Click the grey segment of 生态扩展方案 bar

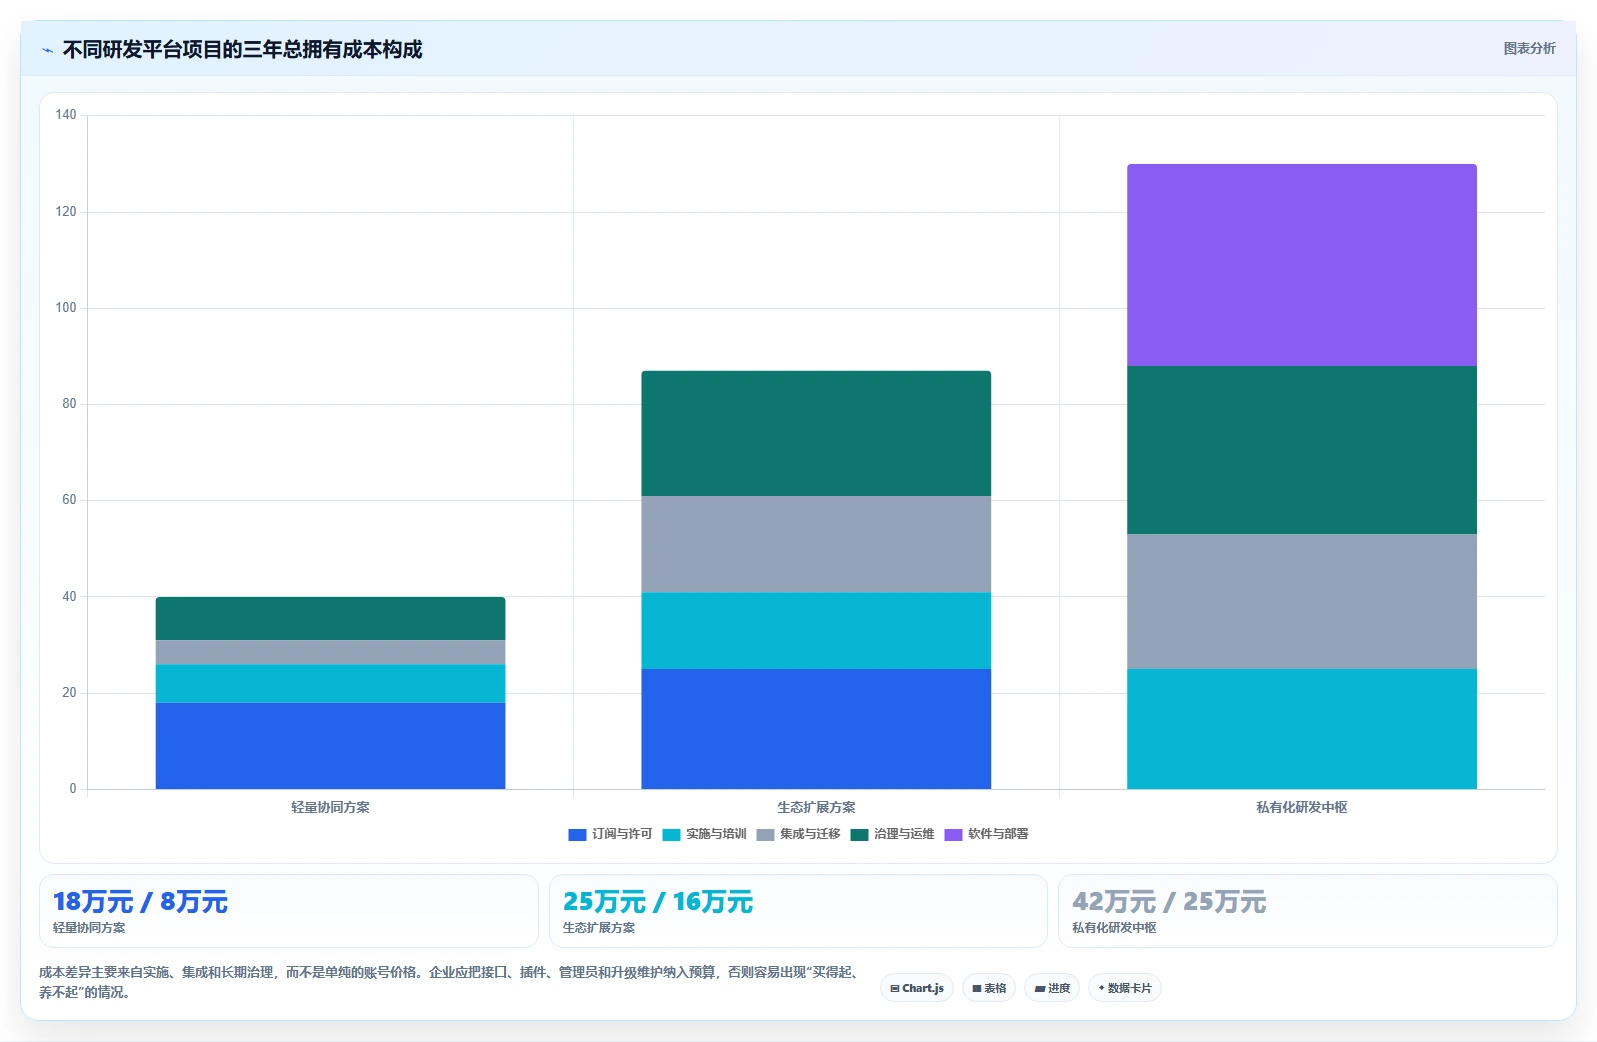point(816,544)
